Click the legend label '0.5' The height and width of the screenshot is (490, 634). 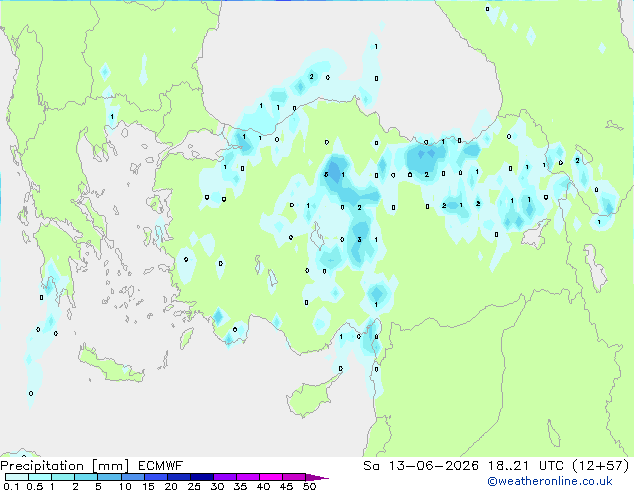(x=35, y=486)
